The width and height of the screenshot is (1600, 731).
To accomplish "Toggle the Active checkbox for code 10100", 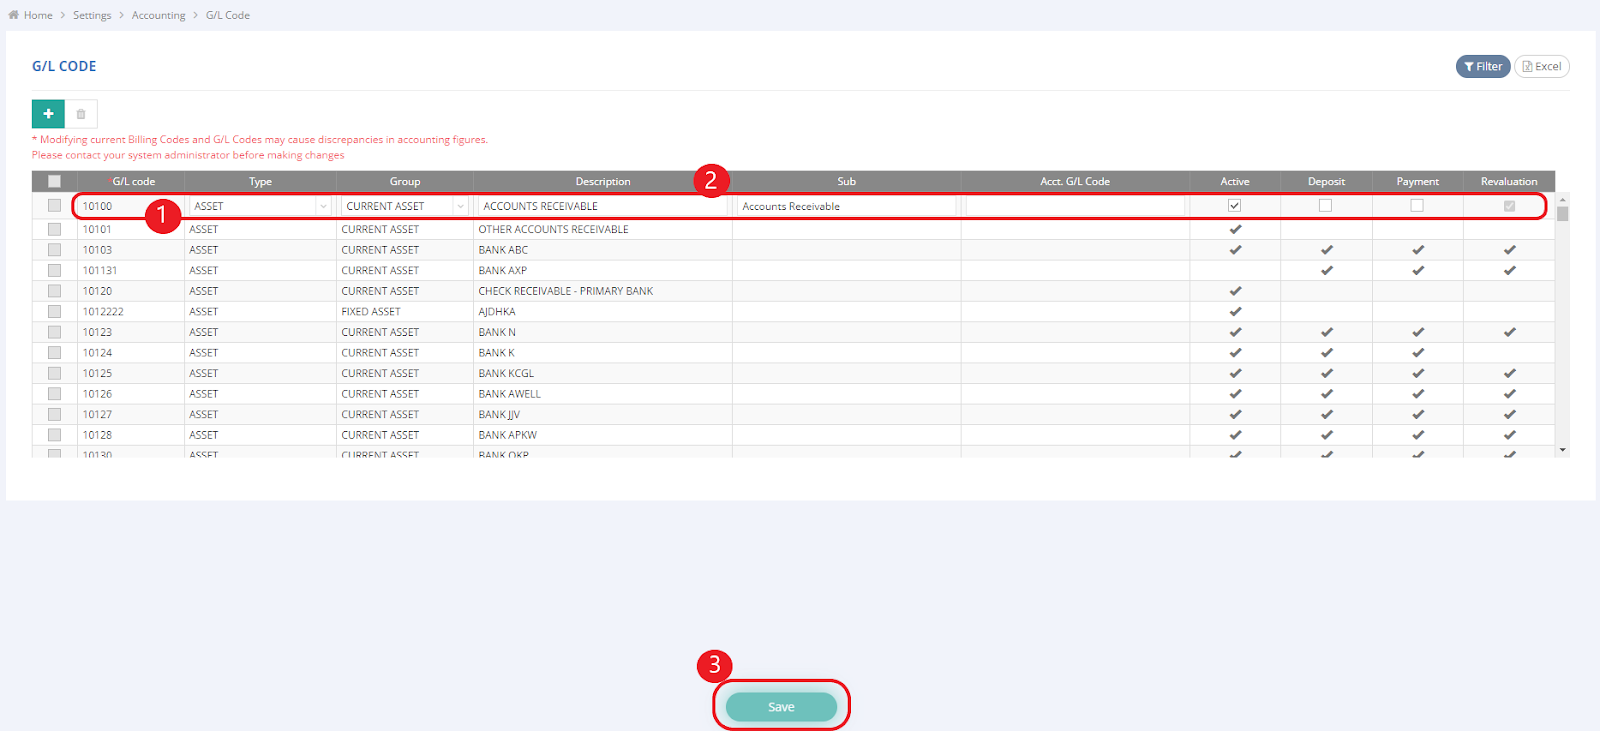I will pyautogui.click(x=1234, y=206).
